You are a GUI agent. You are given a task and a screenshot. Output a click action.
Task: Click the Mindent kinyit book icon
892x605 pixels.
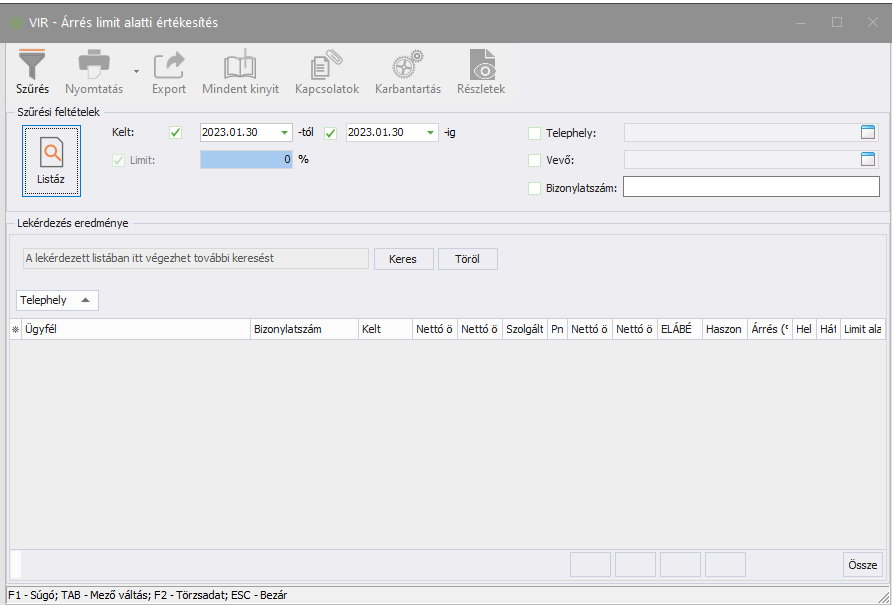pyautogui.click(x=240, y=66)
